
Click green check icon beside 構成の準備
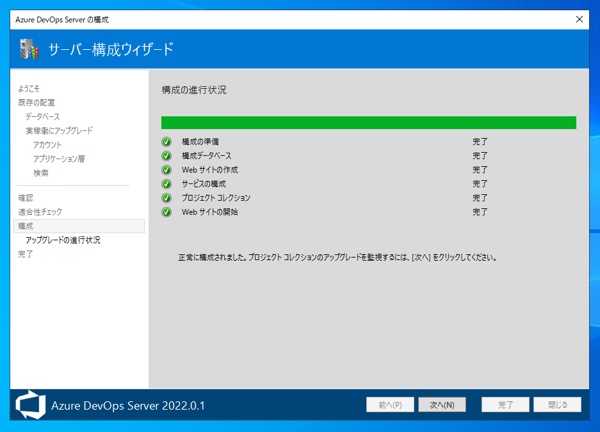[x=166, y=142]
